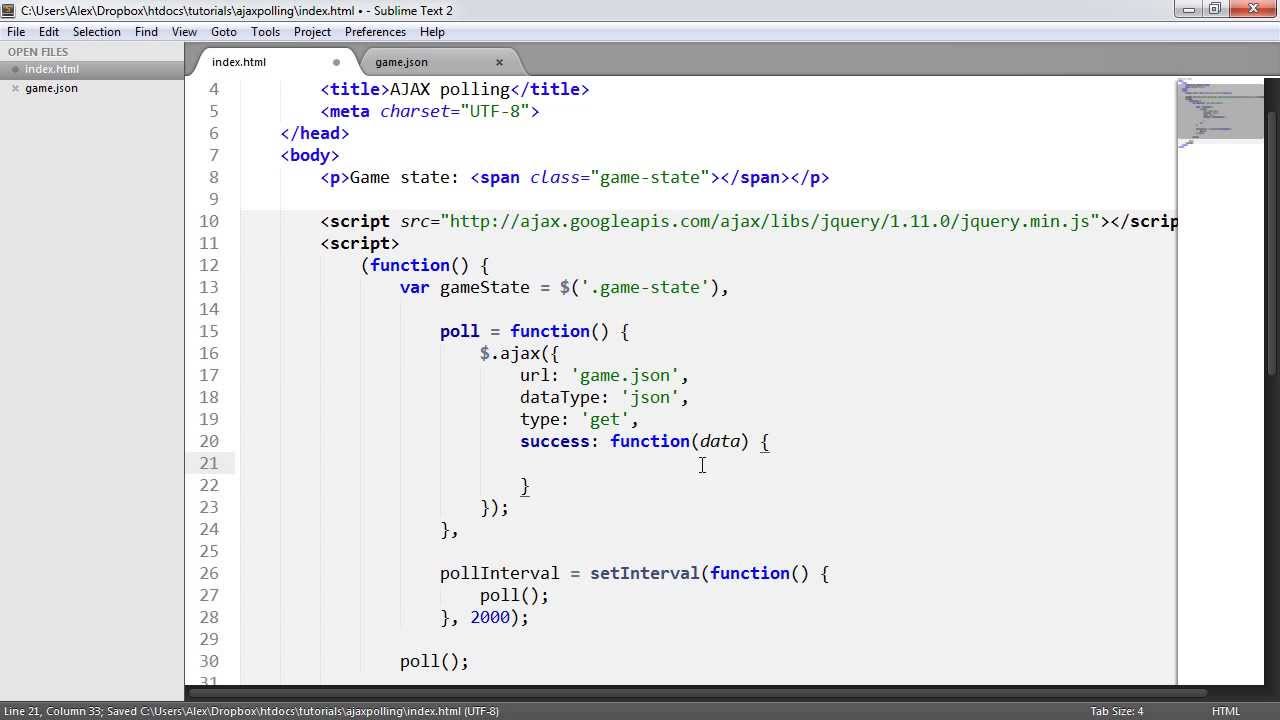Open the Tools menu
The image size is (1280, 720).
pyautogui.click(x=265, y=32)
